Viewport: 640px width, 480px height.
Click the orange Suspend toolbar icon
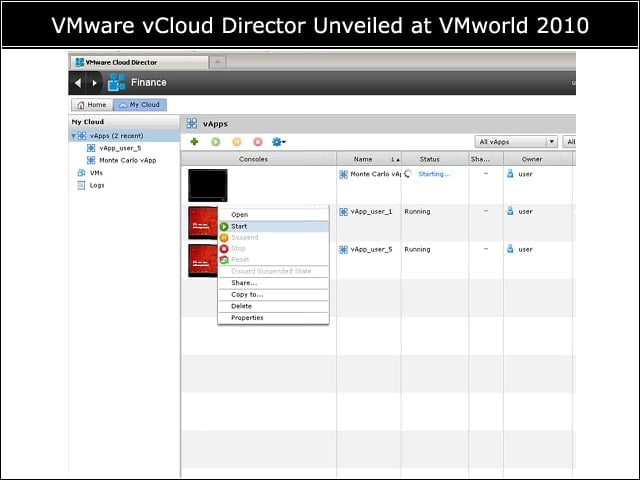(237, 142)
